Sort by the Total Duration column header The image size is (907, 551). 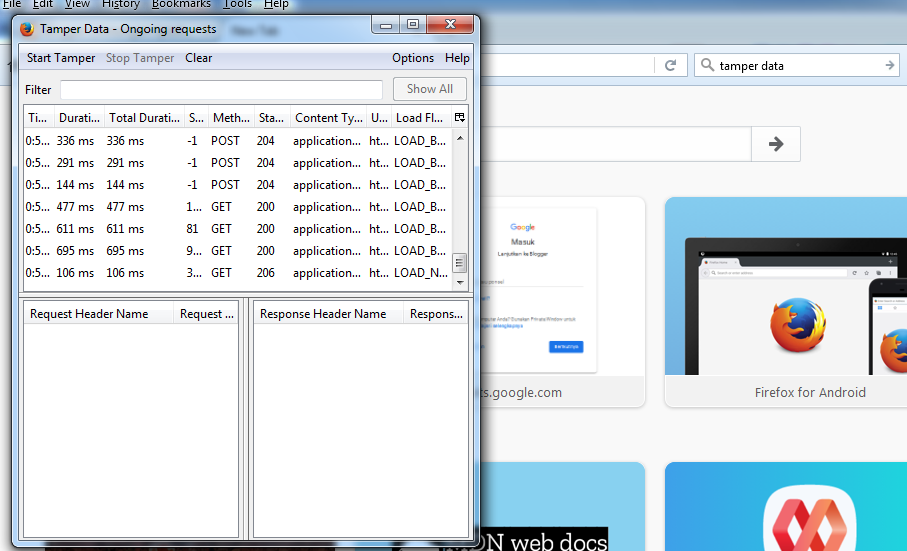(144, 117)
